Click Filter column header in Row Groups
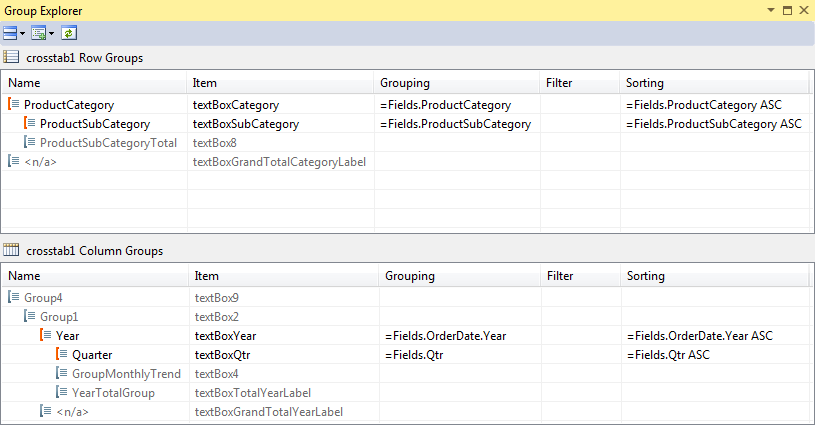 pos(580,83)
